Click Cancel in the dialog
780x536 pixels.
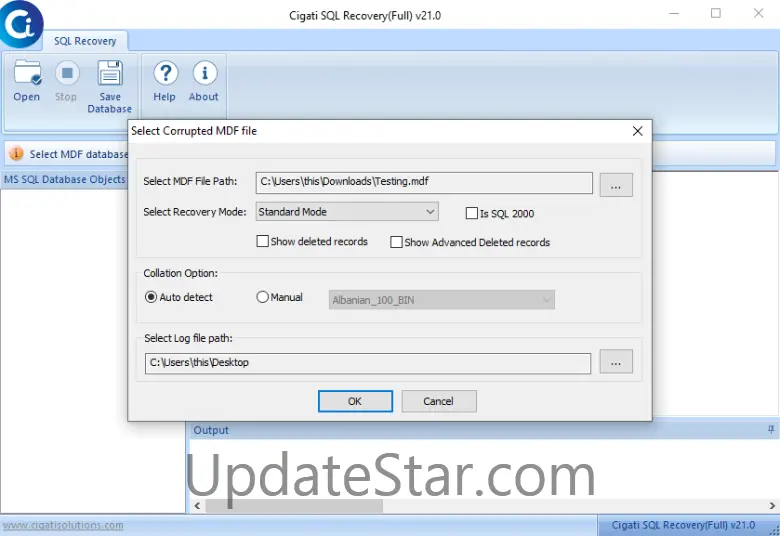(x=439, y=401)
